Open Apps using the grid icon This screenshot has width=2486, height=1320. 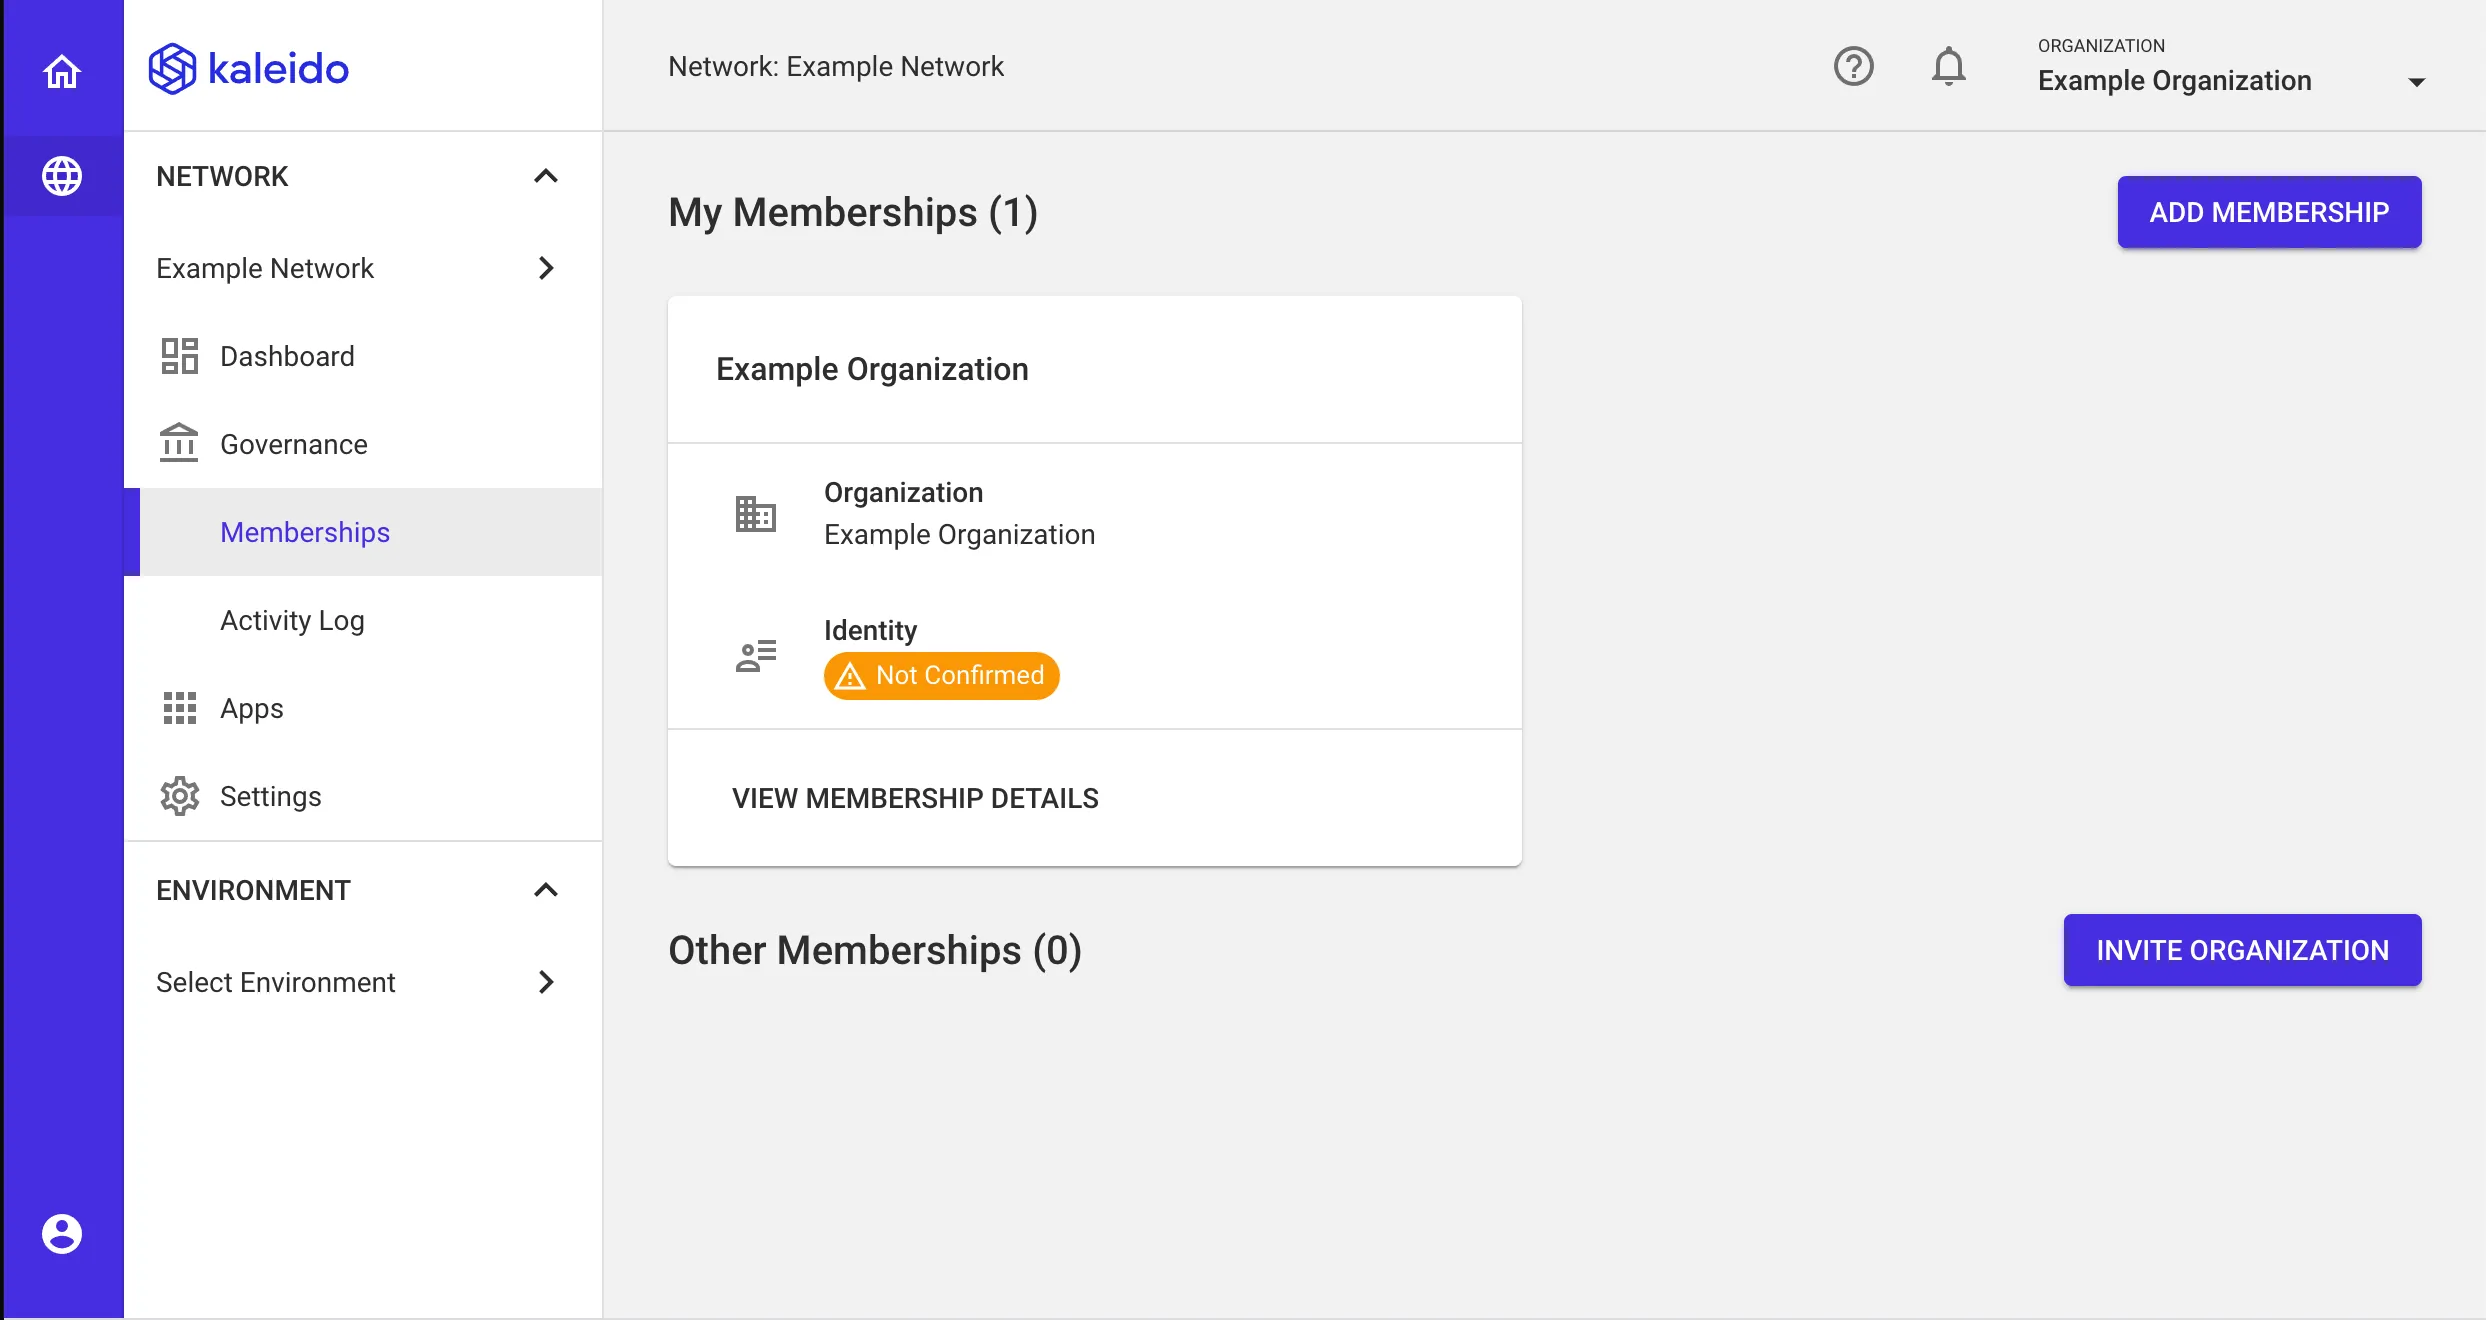coord(179,708)
